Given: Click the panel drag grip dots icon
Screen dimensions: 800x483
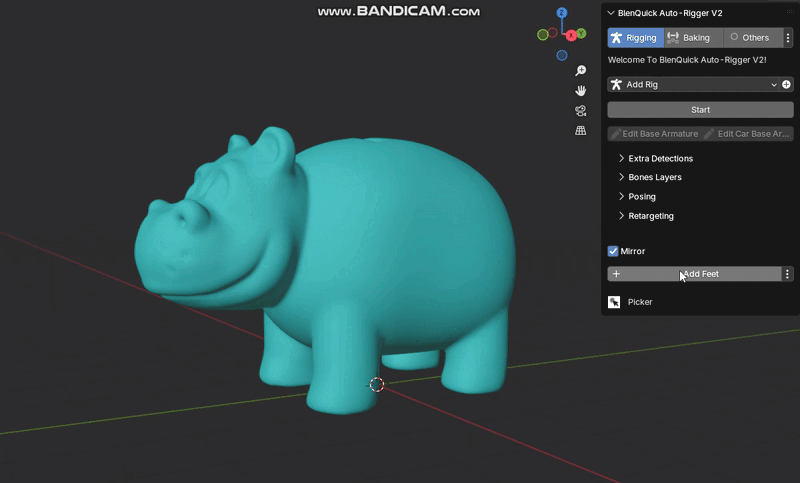Looking at the screenshot, I should point(790,12).
